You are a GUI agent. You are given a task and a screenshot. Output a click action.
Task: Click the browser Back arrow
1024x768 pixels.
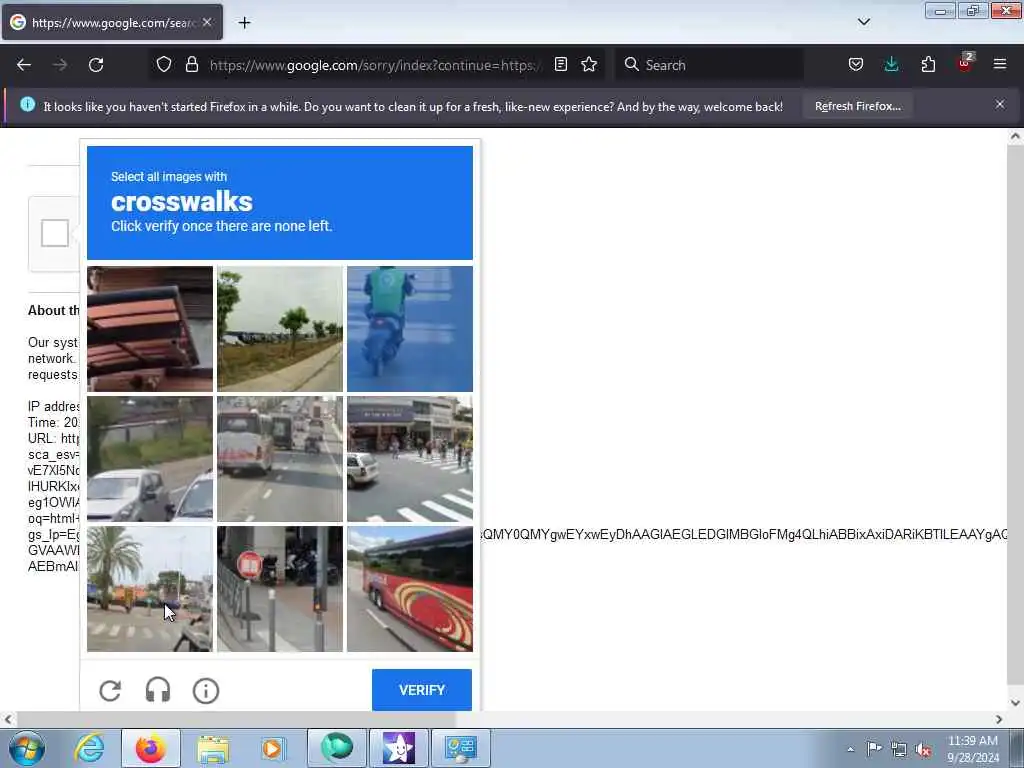24,65
